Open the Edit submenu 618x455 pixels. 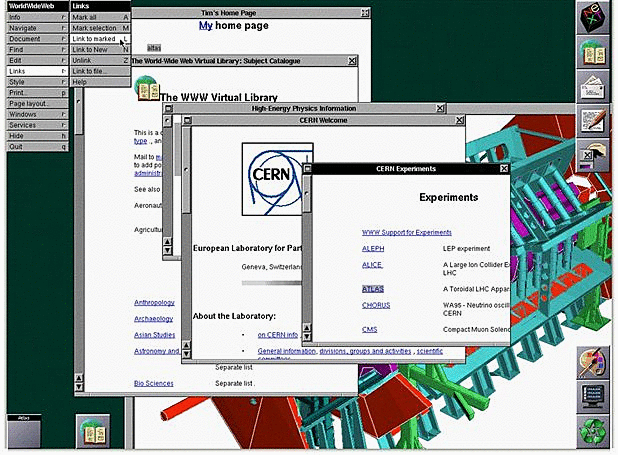pyautogui.click(x=37, y=60)
